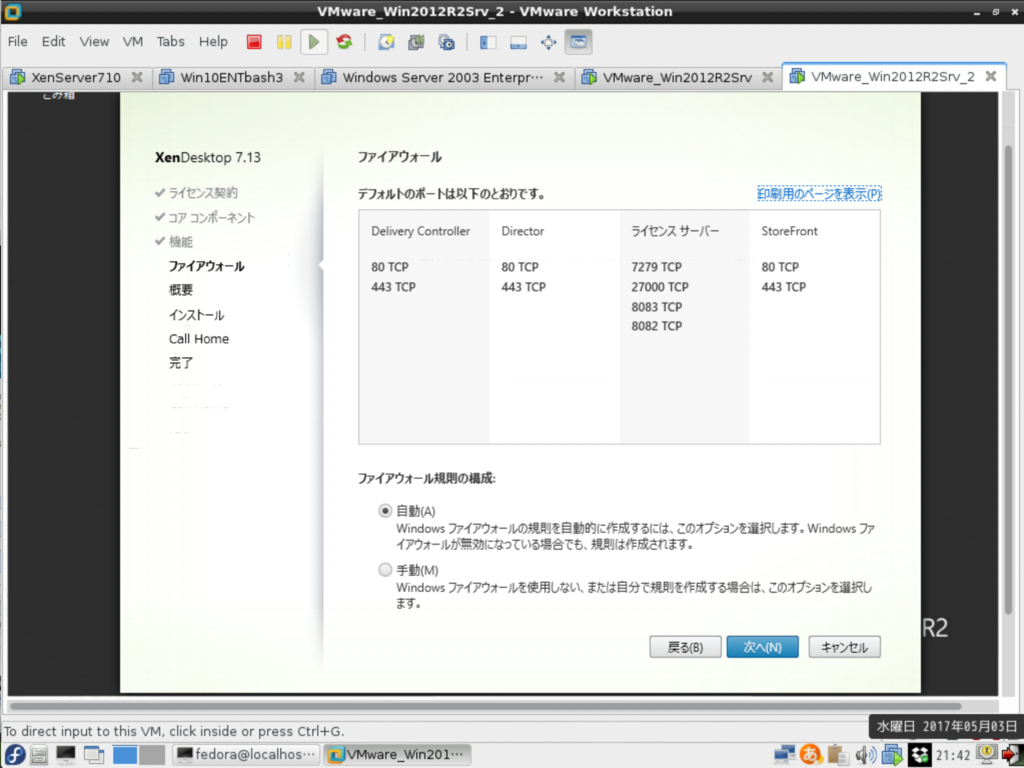The width and height of the screenshot is (1024, 768).
Task: Take a snapshot of this virtual machine
Action: (386, 42)
